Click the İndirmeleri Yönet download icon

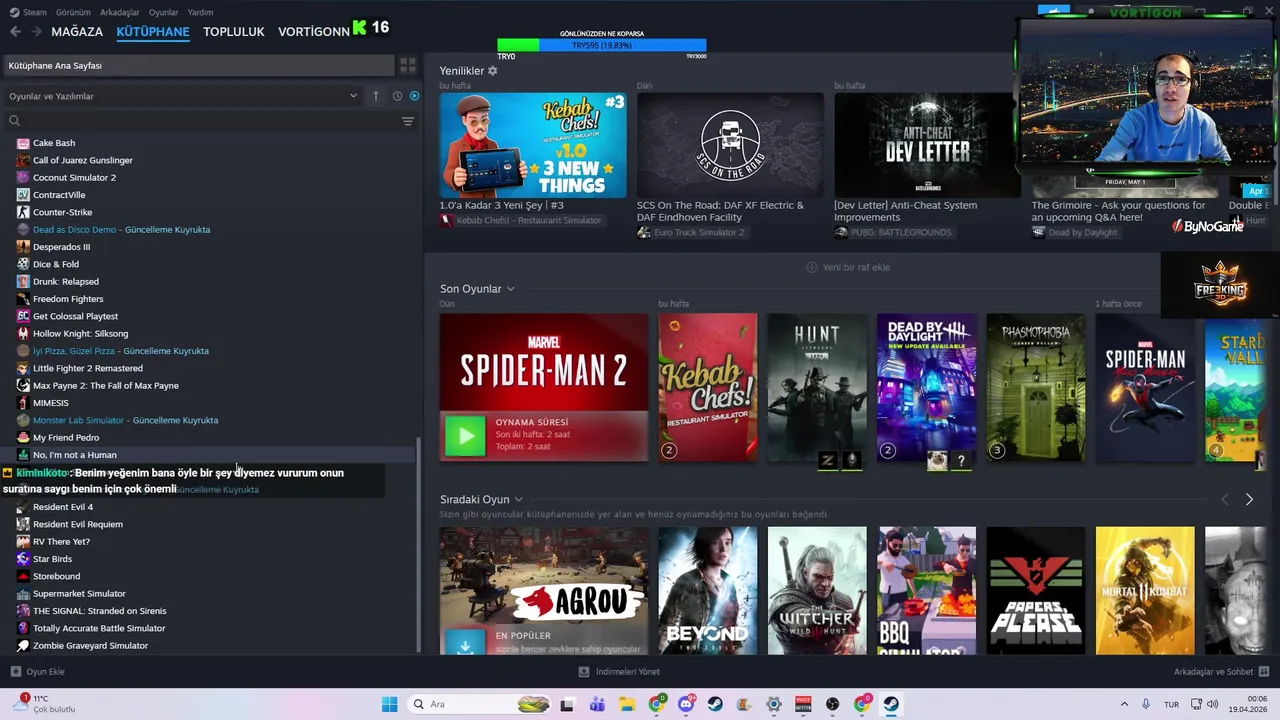tap(584, 672)
